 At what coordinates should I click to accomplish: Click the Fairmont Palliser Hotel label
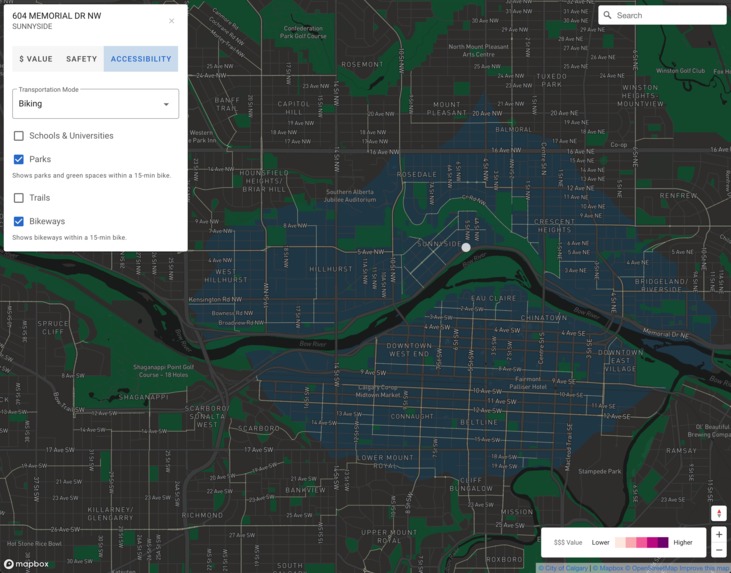(x=528, y=383)
